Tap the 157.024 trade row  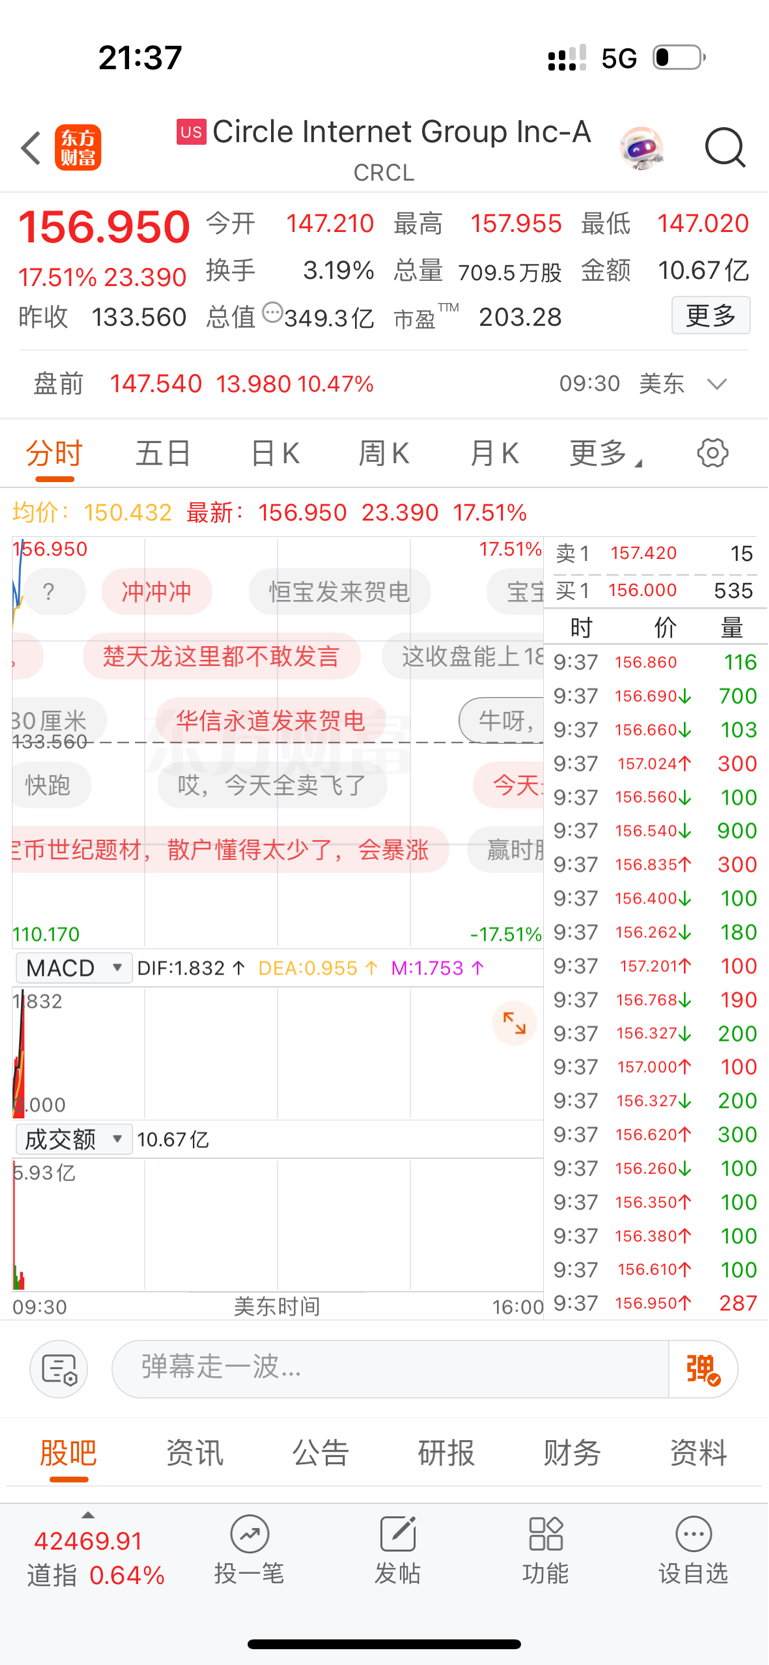click(x=655, y=763)
